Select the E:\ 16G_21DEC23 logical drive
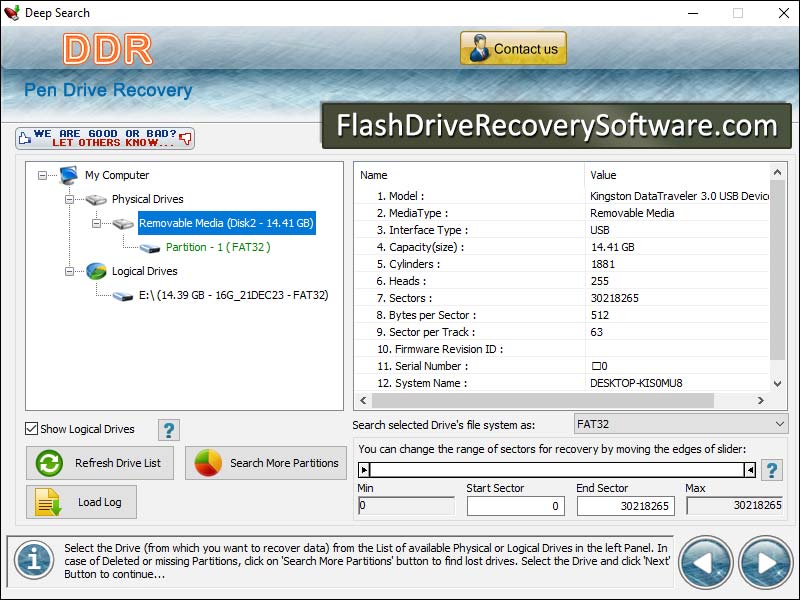This screenshot has width=800, height=600. pyautogui.click(x=234, y=295)
